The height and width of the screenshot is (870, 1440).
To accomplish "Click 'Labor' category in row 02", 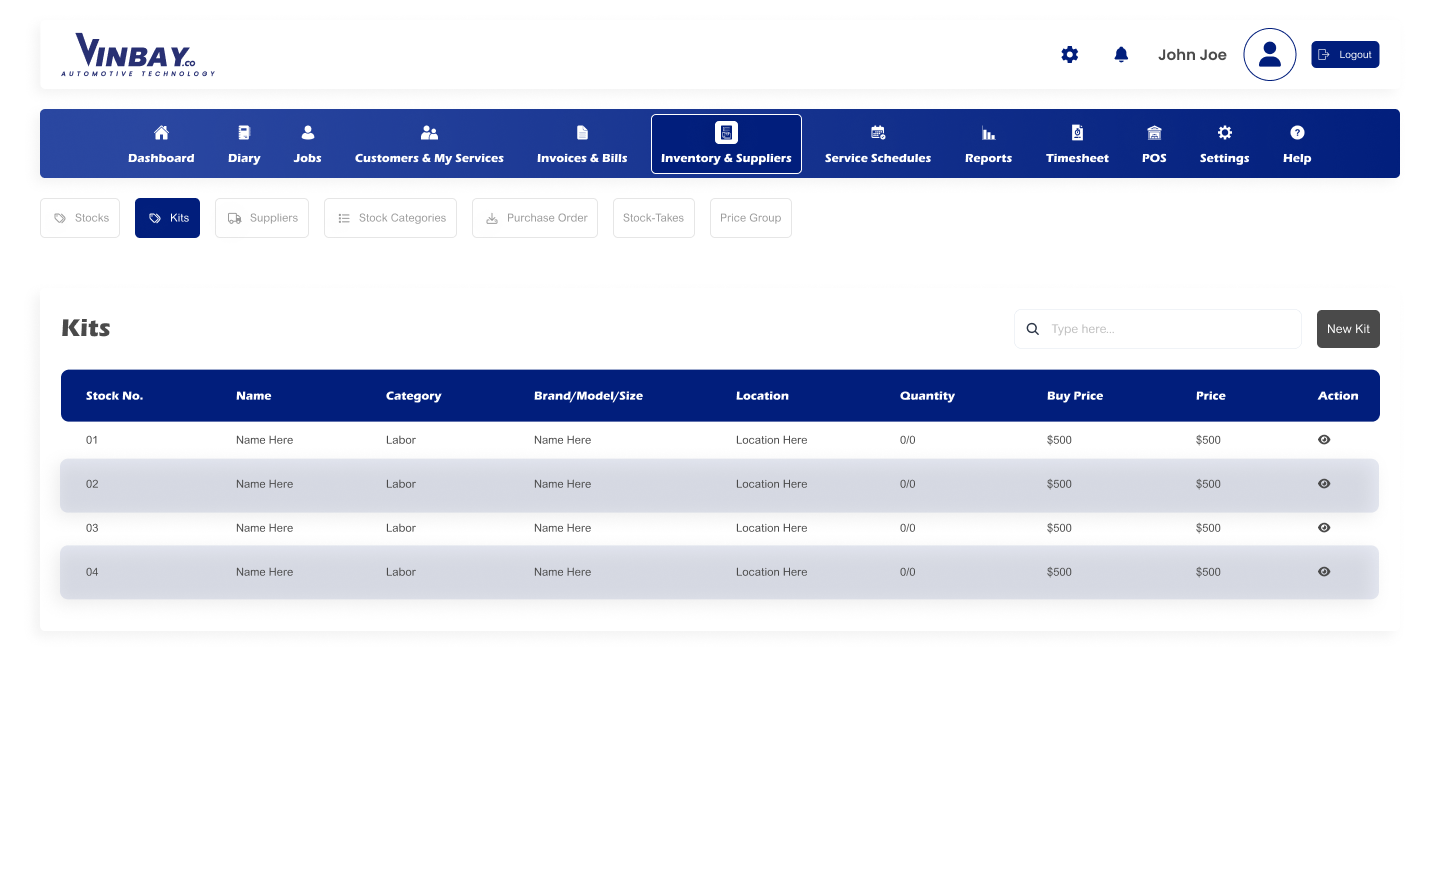I will click(401, 484).
